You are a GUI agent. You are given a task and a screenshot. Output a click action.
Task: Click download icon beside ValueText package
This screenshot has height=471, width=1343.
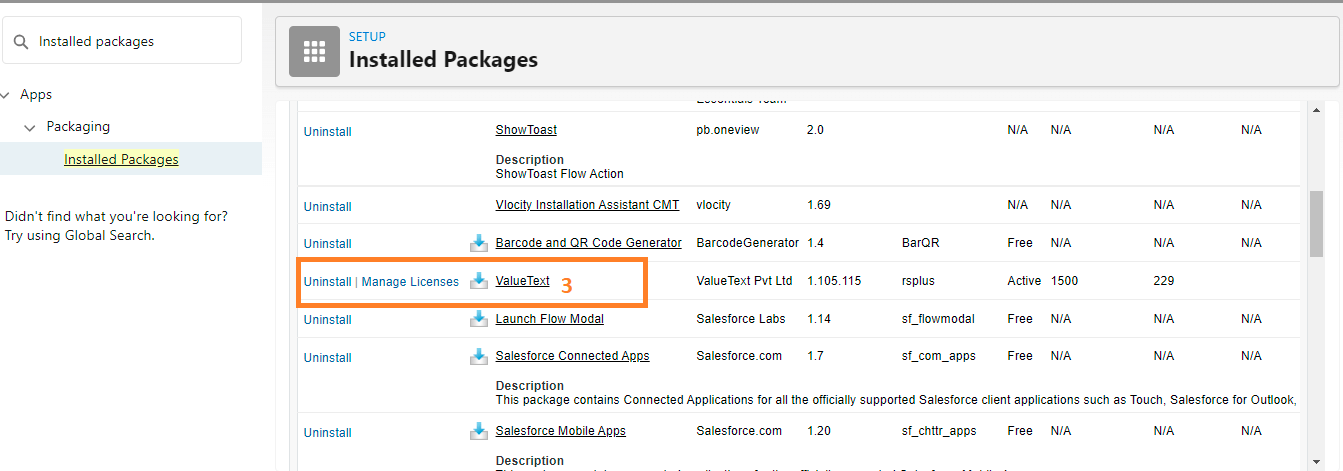pyautogui.click(x=479, y=281)
